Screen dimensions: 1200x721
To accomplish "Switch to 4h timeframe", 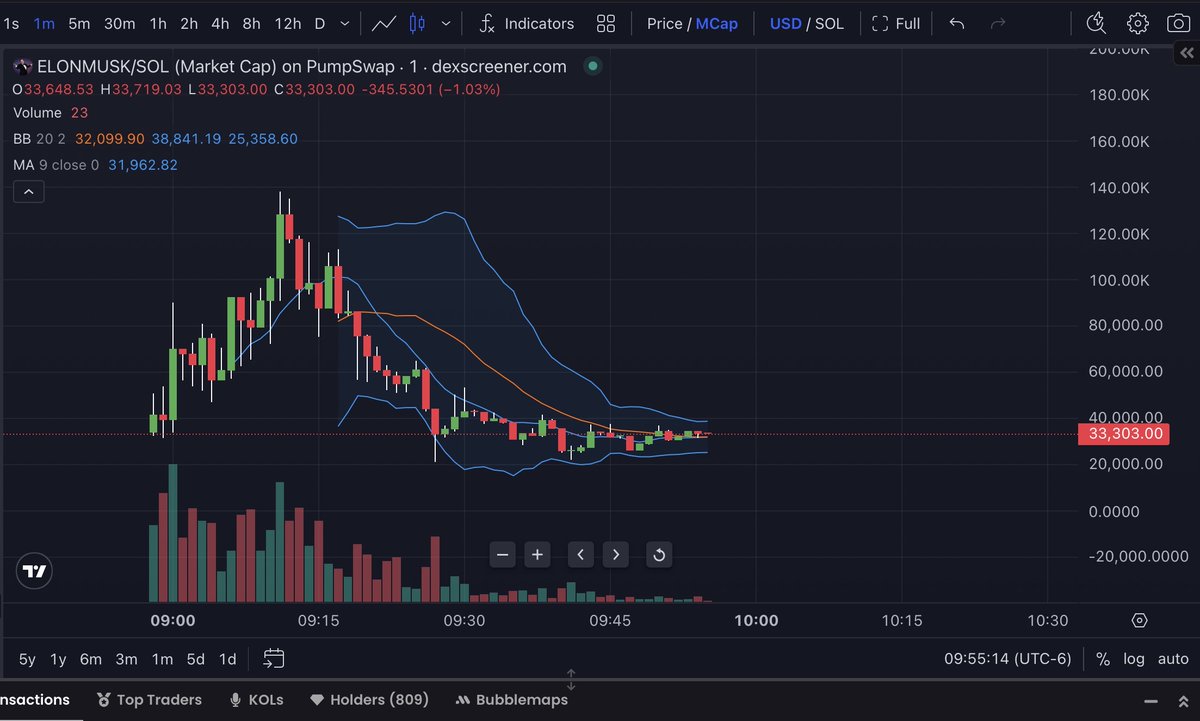I will point(220,23).
